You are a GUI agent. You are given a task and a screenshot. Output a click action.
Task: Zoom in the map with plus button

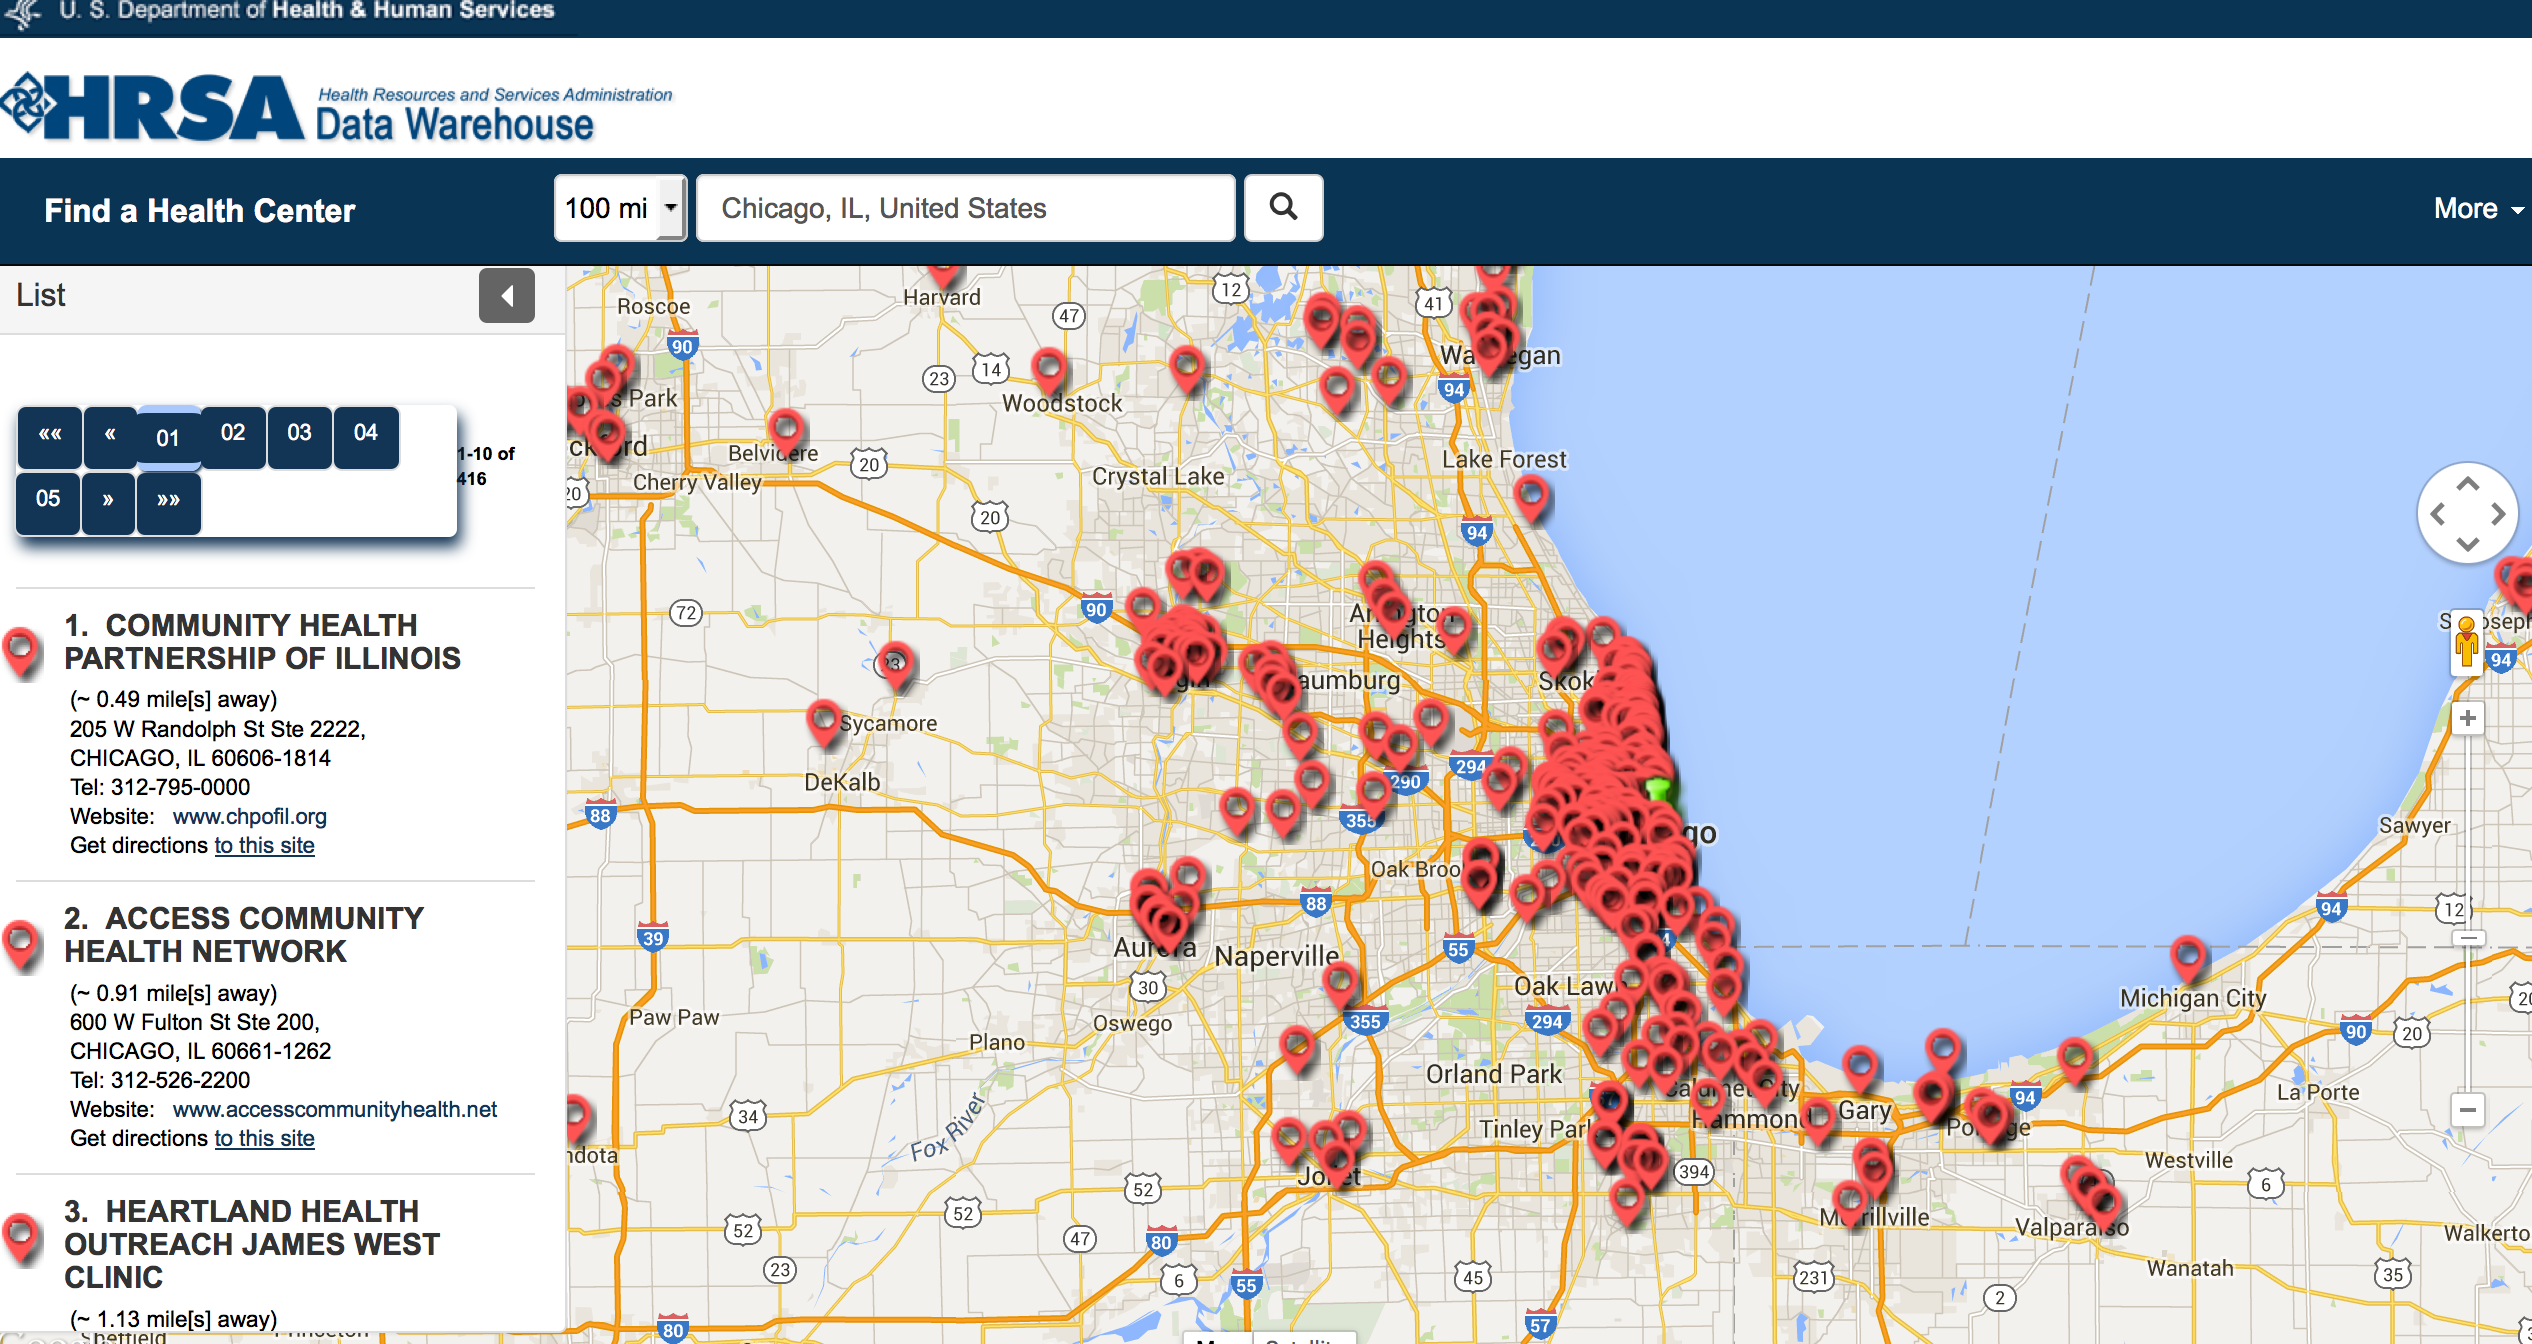(2468, 718)
